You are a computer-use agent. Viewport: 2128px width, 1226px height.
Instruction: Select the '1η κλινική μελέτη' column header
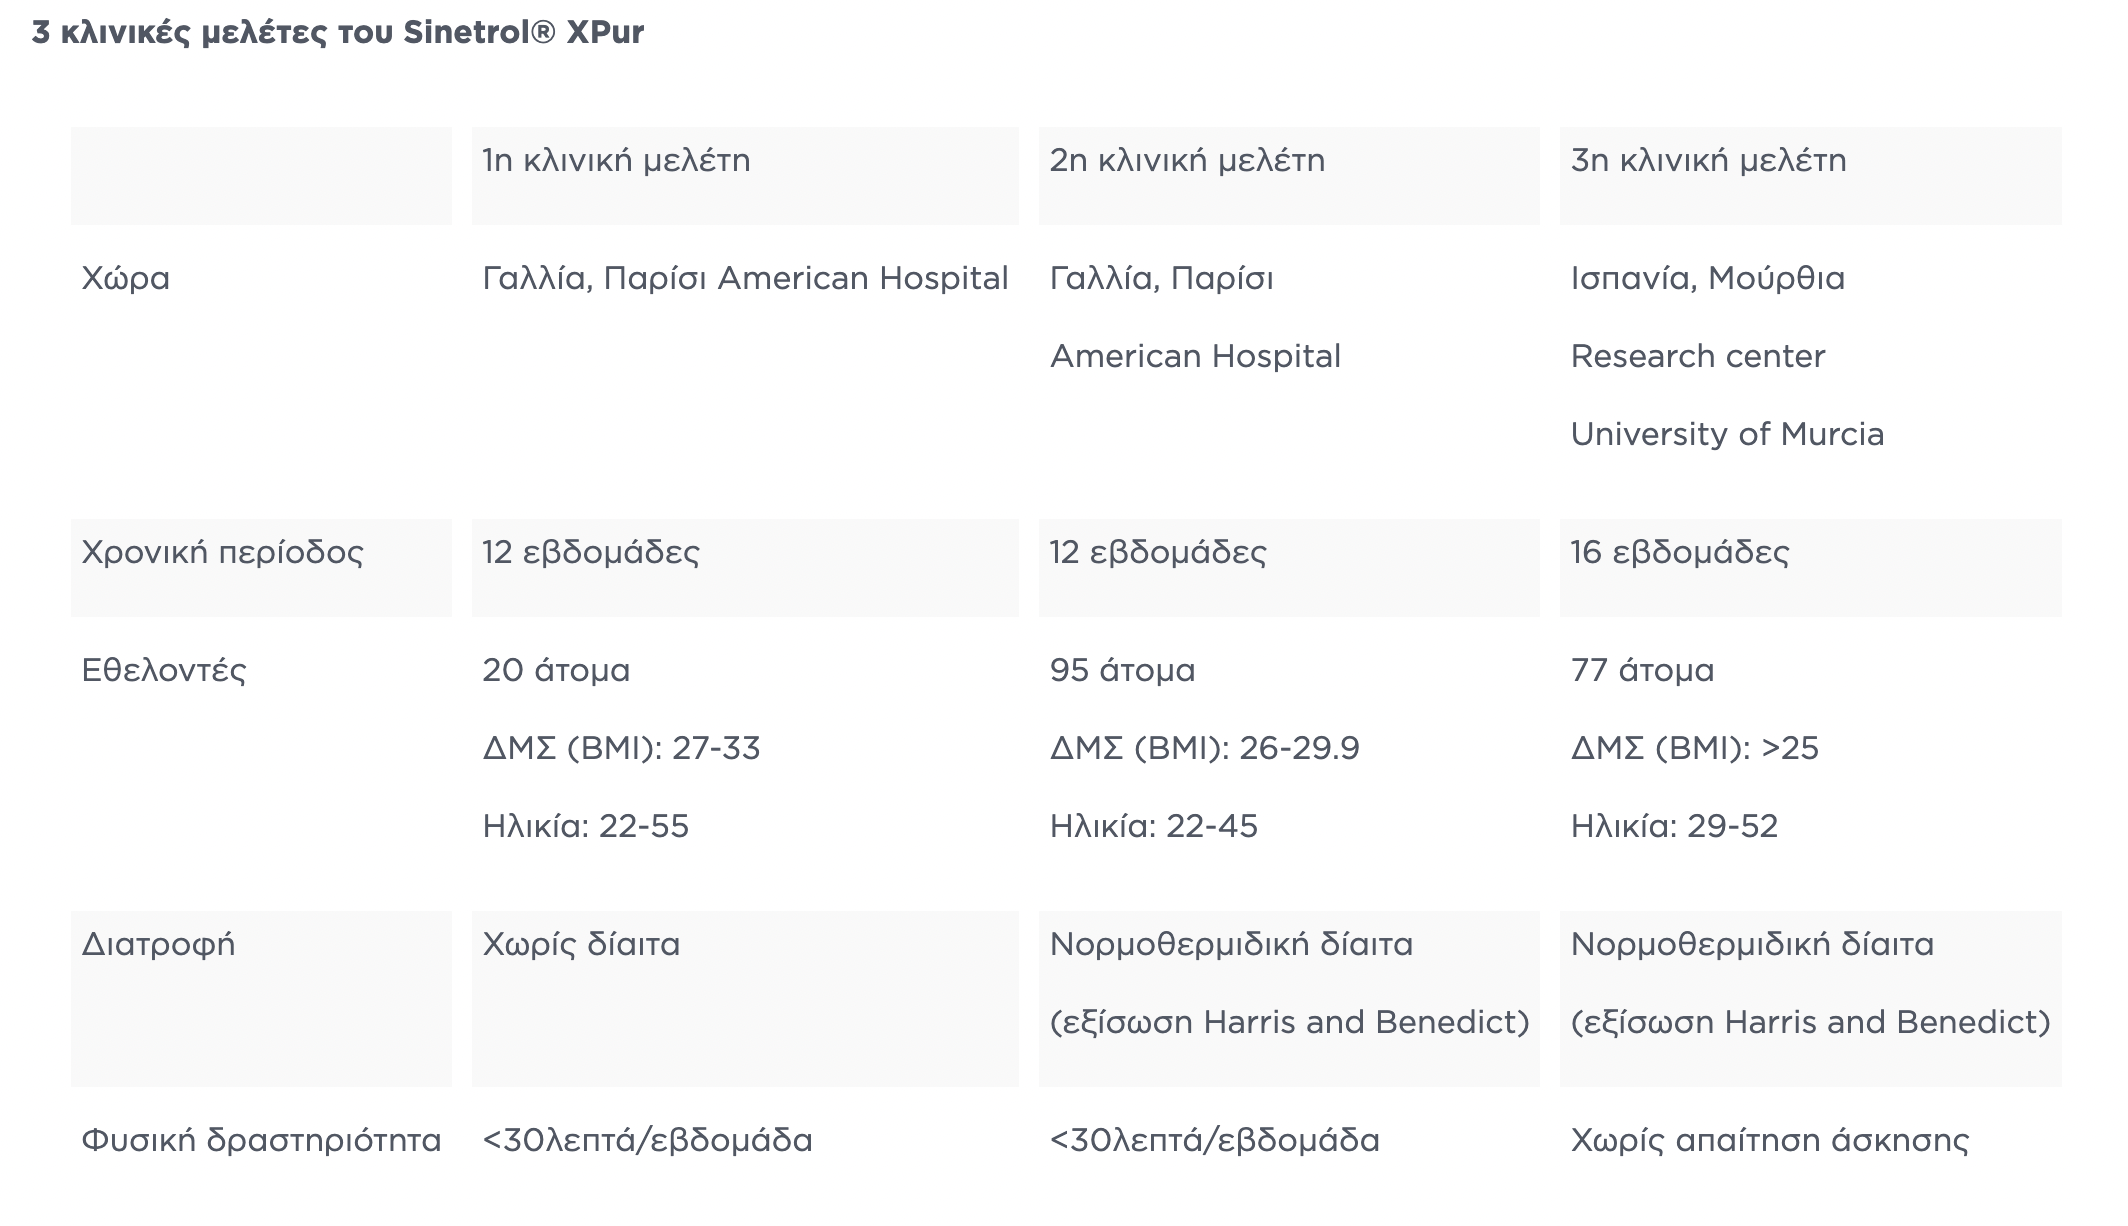tap(616, 161)
